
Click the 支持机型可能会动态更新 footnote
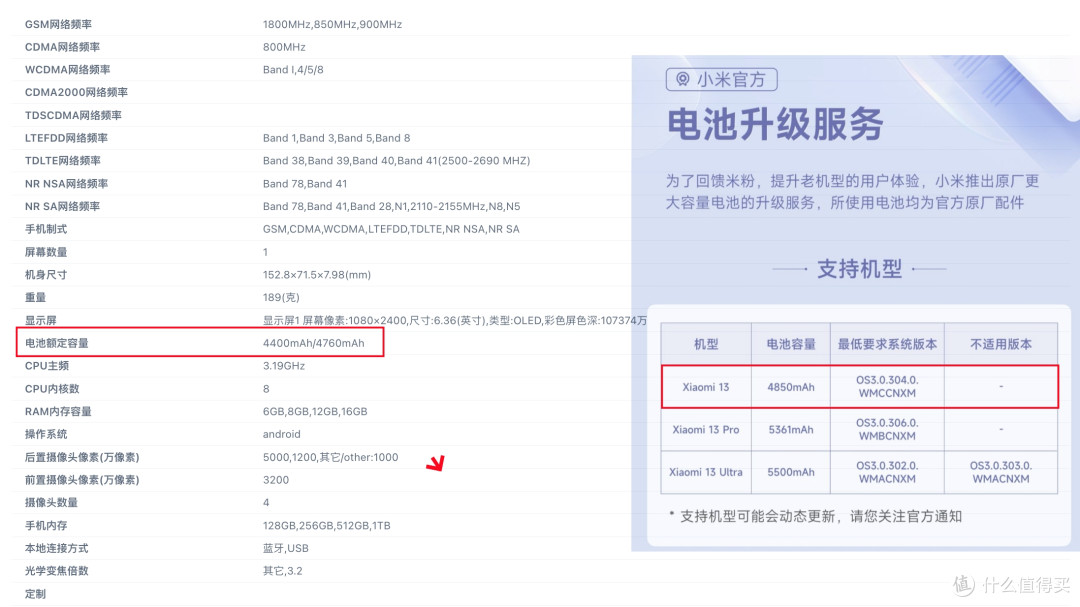(x=815, y=517)
